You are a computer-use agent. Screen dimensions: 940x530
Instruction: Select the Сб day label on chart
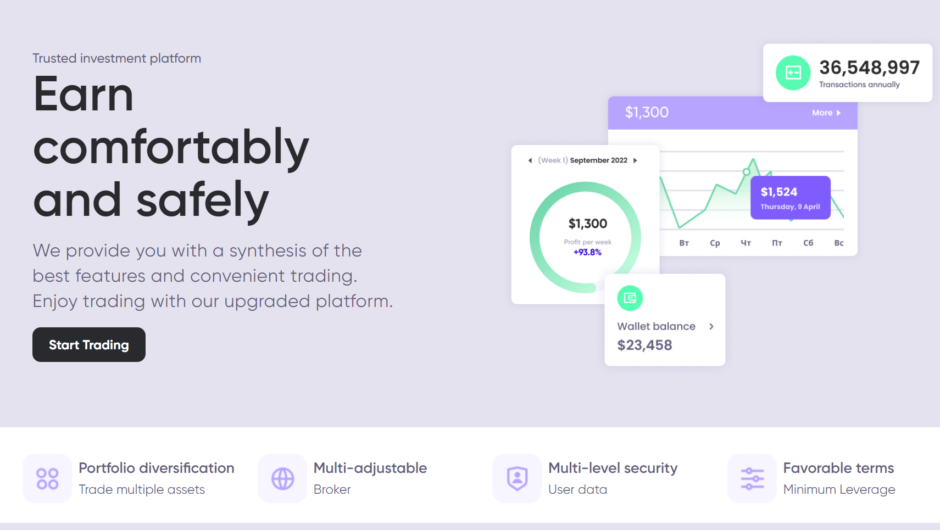tap(808, 243)
